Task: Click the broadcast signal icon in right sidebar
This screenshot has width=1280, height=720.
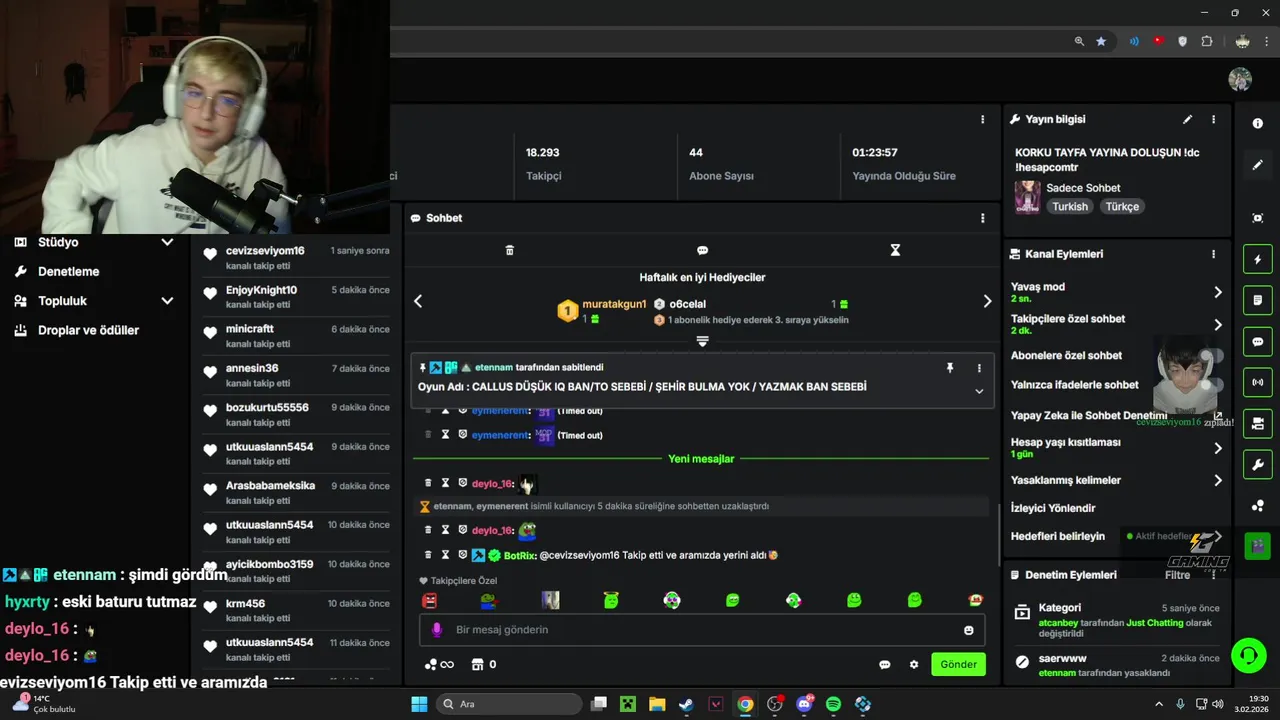Action: 1258,382
